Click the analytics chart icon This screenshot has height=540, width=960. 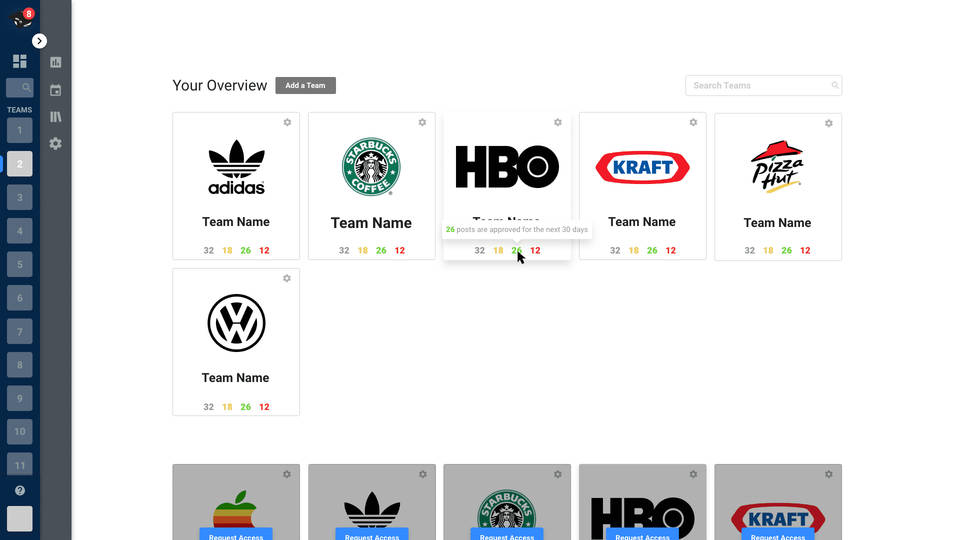[56, 62]
